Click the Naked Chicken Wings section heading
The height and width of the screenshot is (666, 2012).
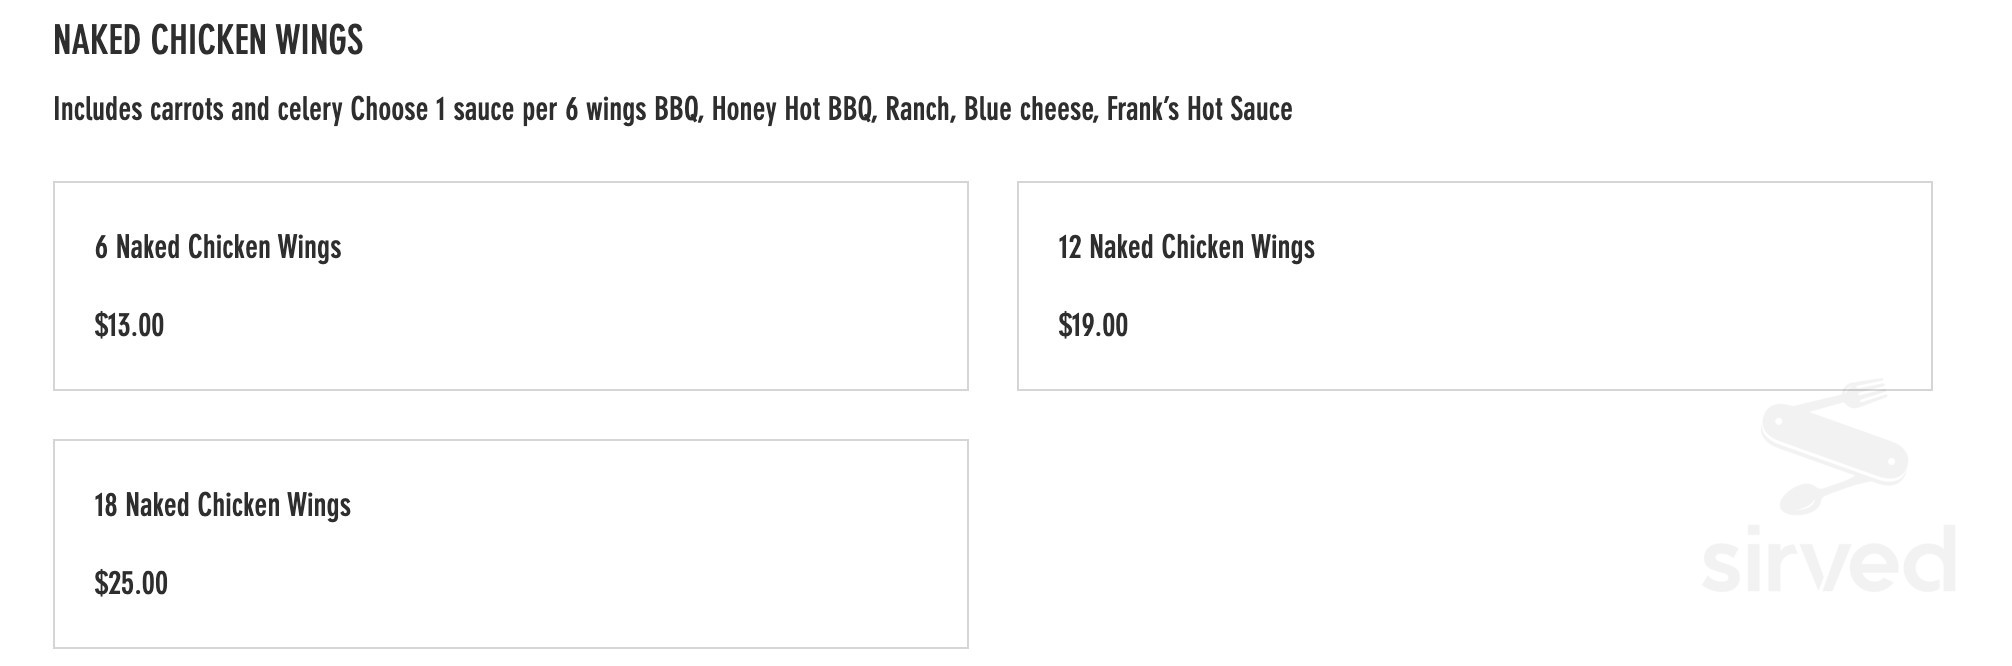[x=208, y=40]
